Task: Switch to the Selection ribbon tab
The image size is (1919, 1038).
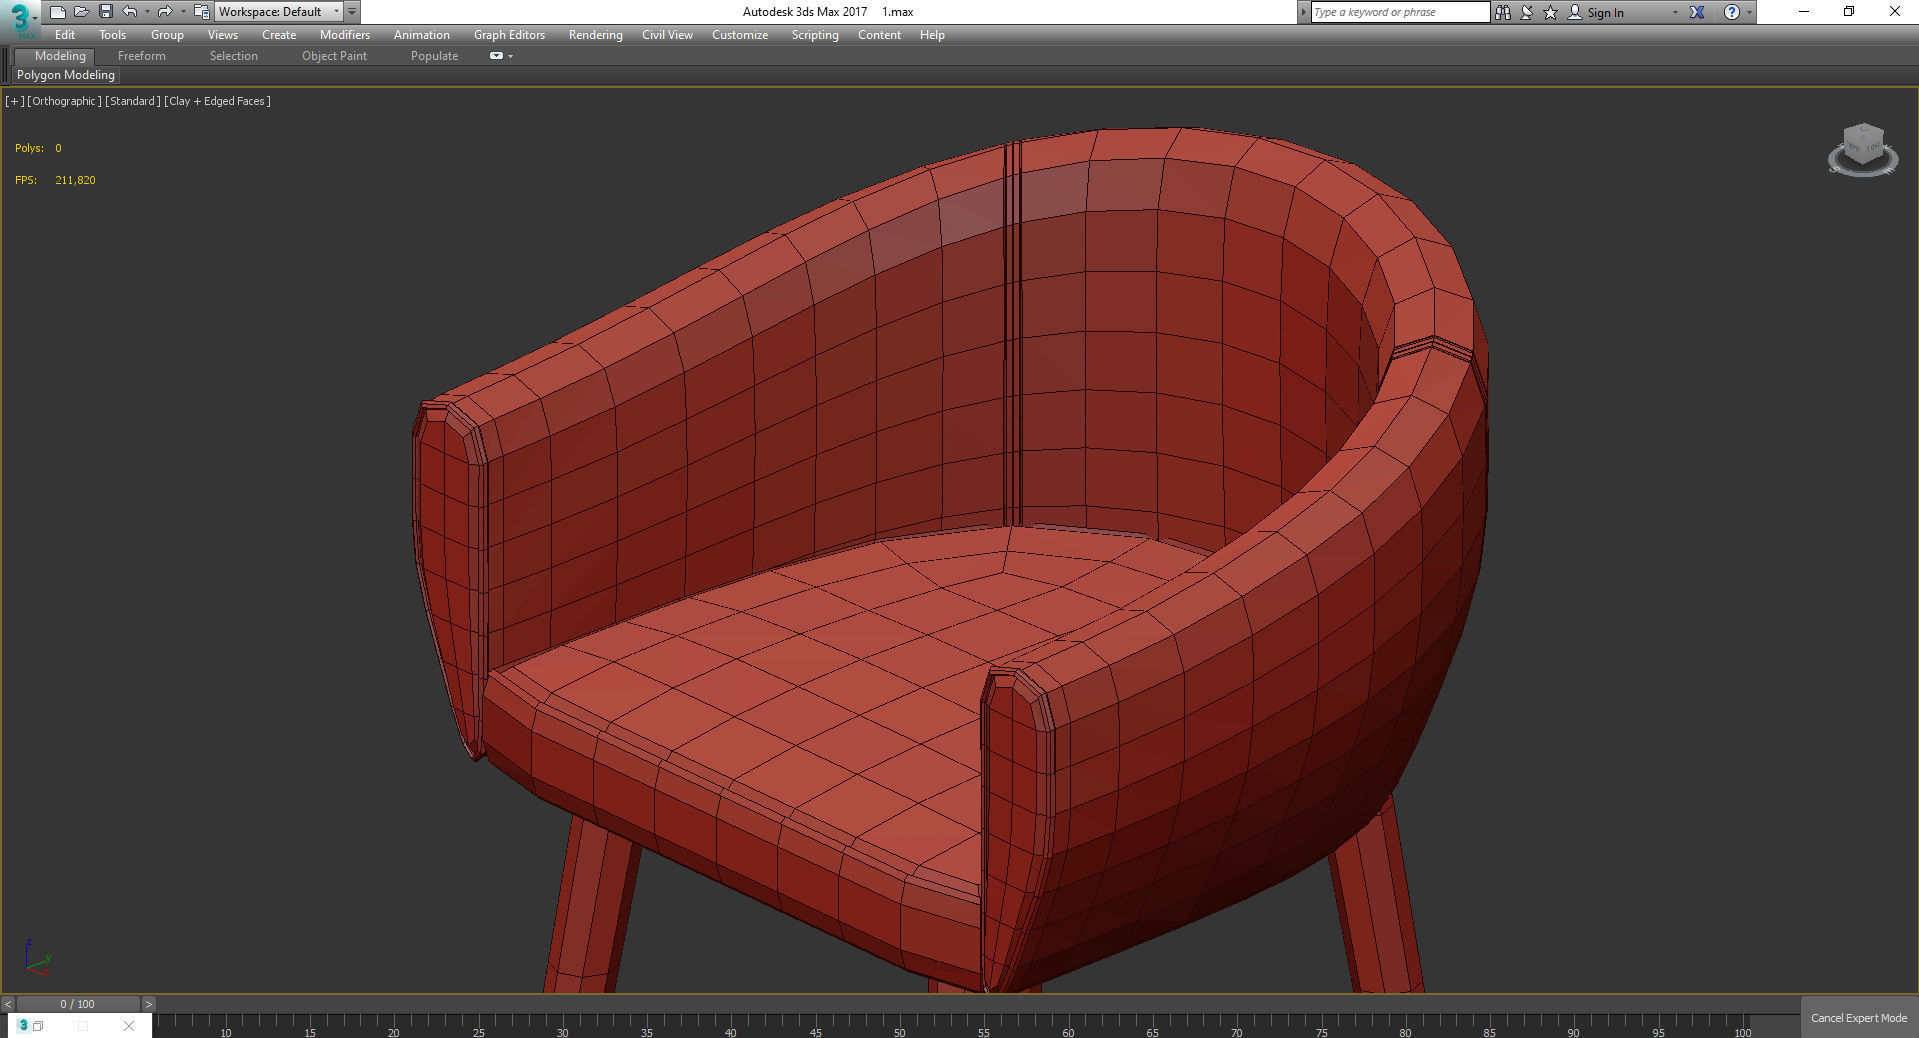Action: click(x=234, y=56)
